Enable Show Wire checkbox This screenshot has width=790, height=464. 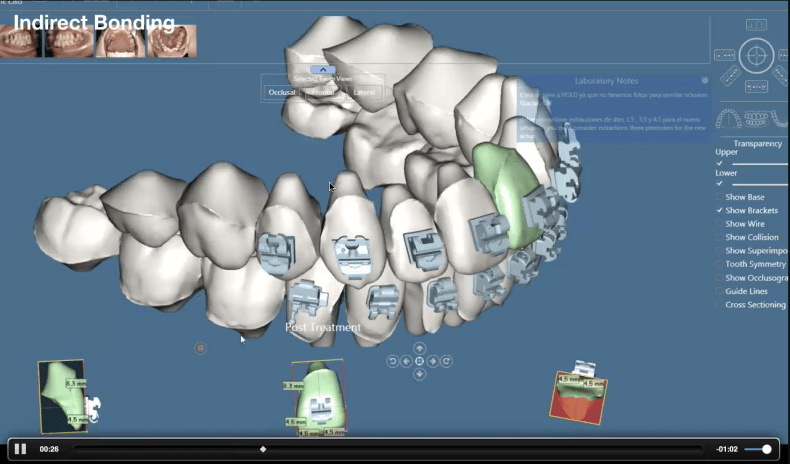point(719,224)
